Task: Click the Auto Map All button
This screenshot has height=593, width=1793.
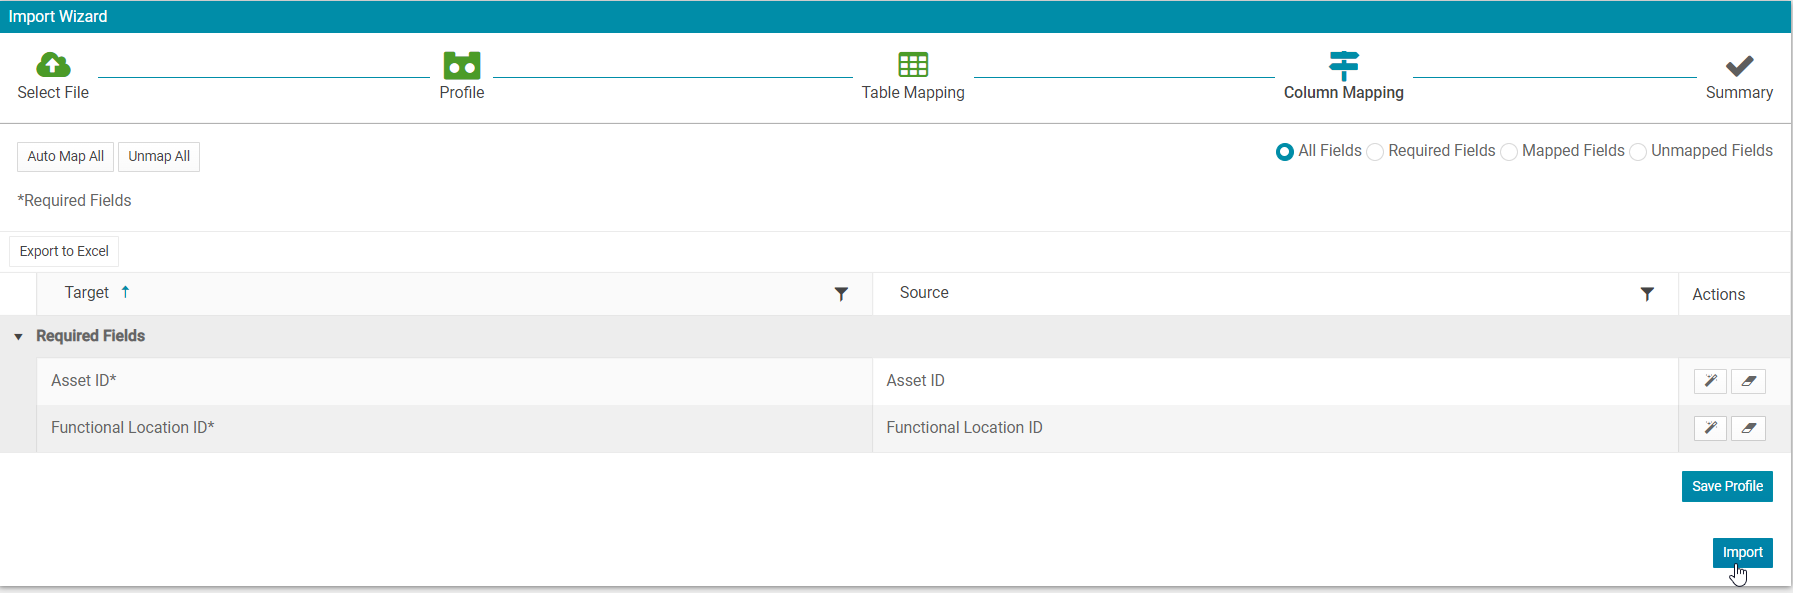Action: (x=65, y=157)
